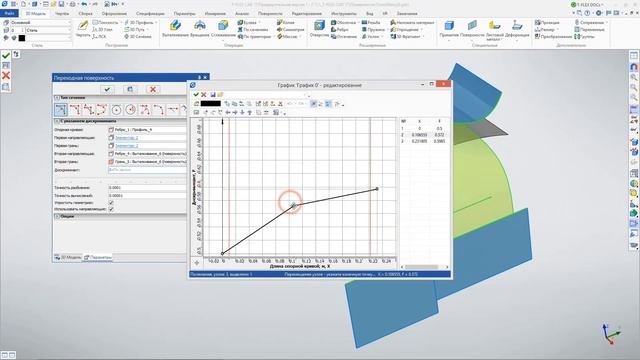640x360 pixels.
Task: Cancel with red X in left toolbar
Action: click(x=6, y=76)
